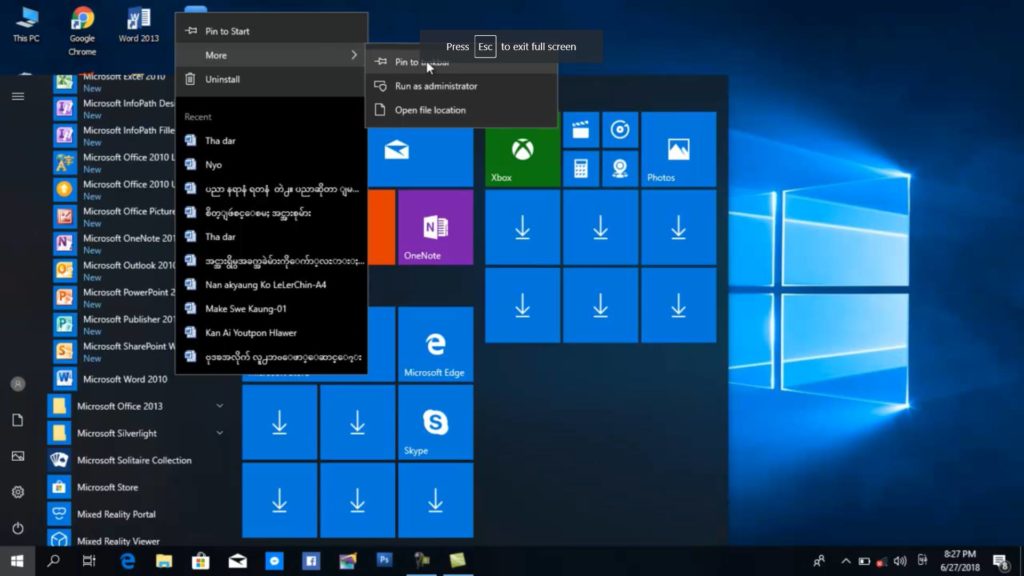Image resolution: width=1024 pixels, height=576 pixels.
Task: Click the battery tray icon
Action: click(864, 561)
